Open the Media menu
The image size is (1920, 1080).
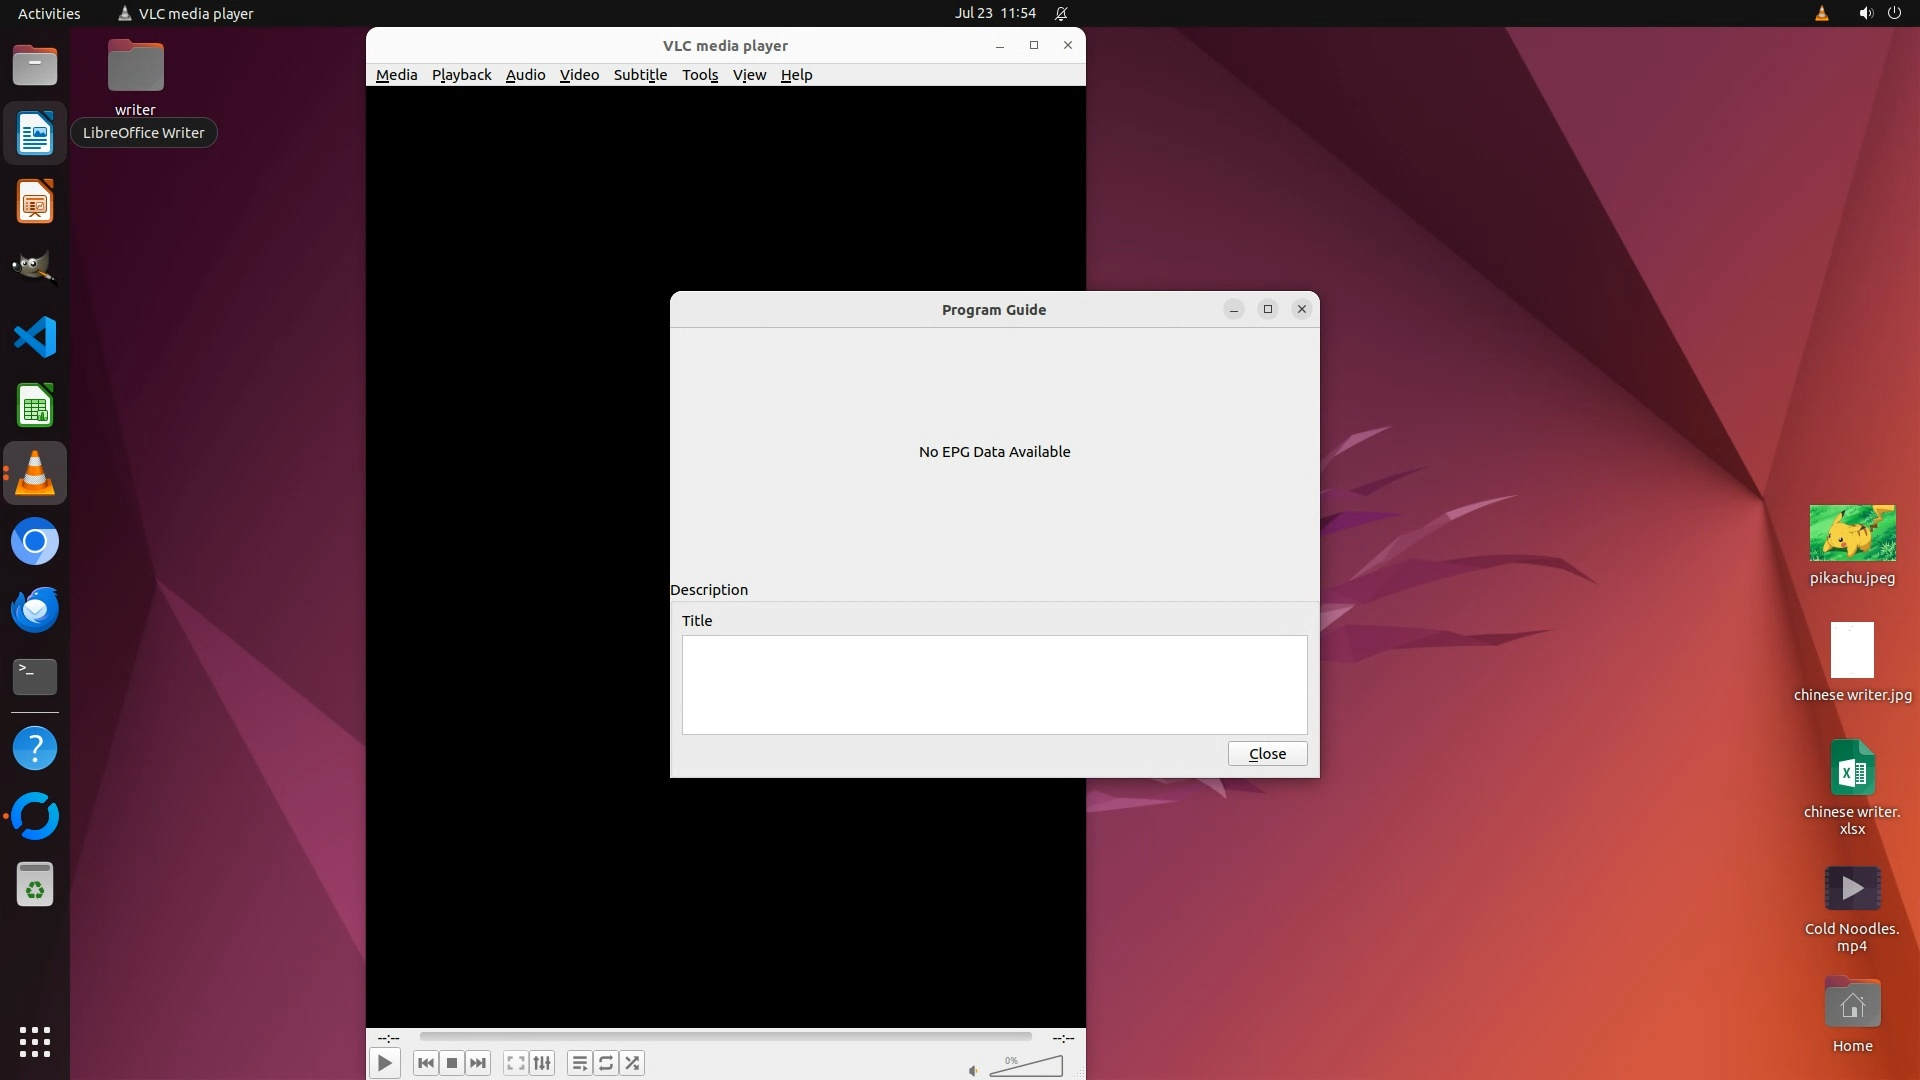[x=396, y=75]
